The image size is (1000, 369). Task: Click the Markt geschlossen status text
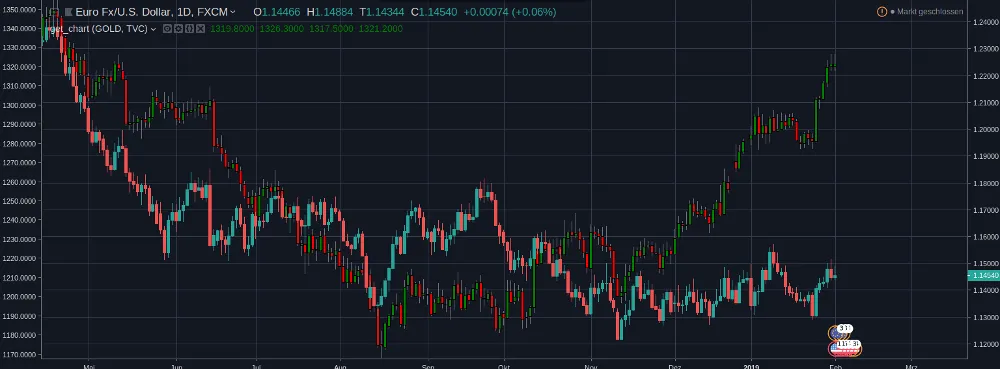(930, 11)
